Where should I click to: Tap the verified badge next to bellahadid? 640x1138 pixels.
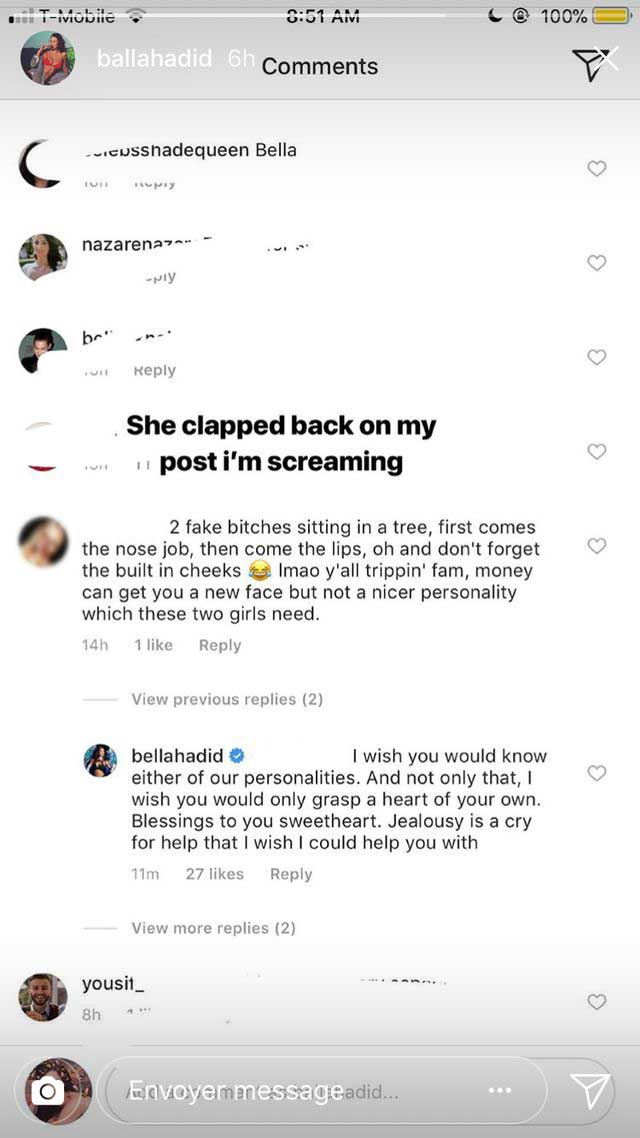(x=238, y=756)
